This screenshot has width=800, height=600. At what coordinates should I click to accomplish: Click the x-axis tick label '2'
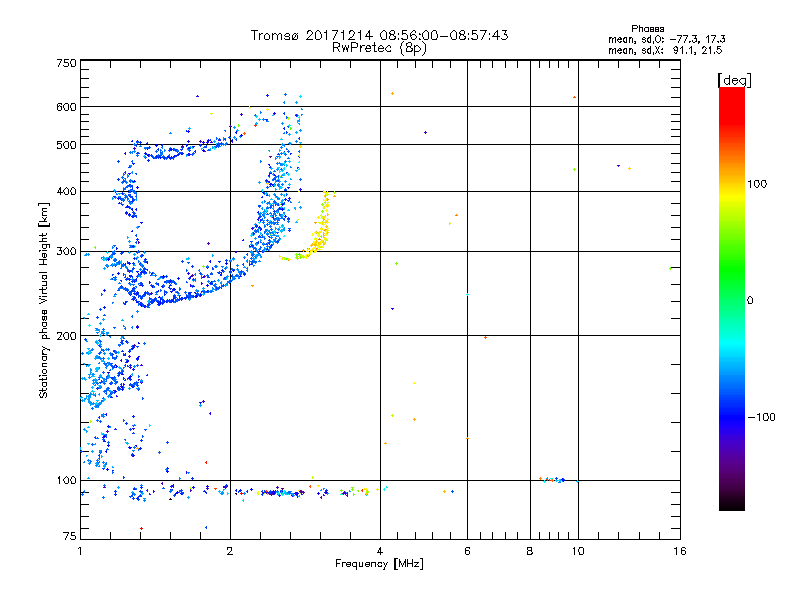pos(230,551)
